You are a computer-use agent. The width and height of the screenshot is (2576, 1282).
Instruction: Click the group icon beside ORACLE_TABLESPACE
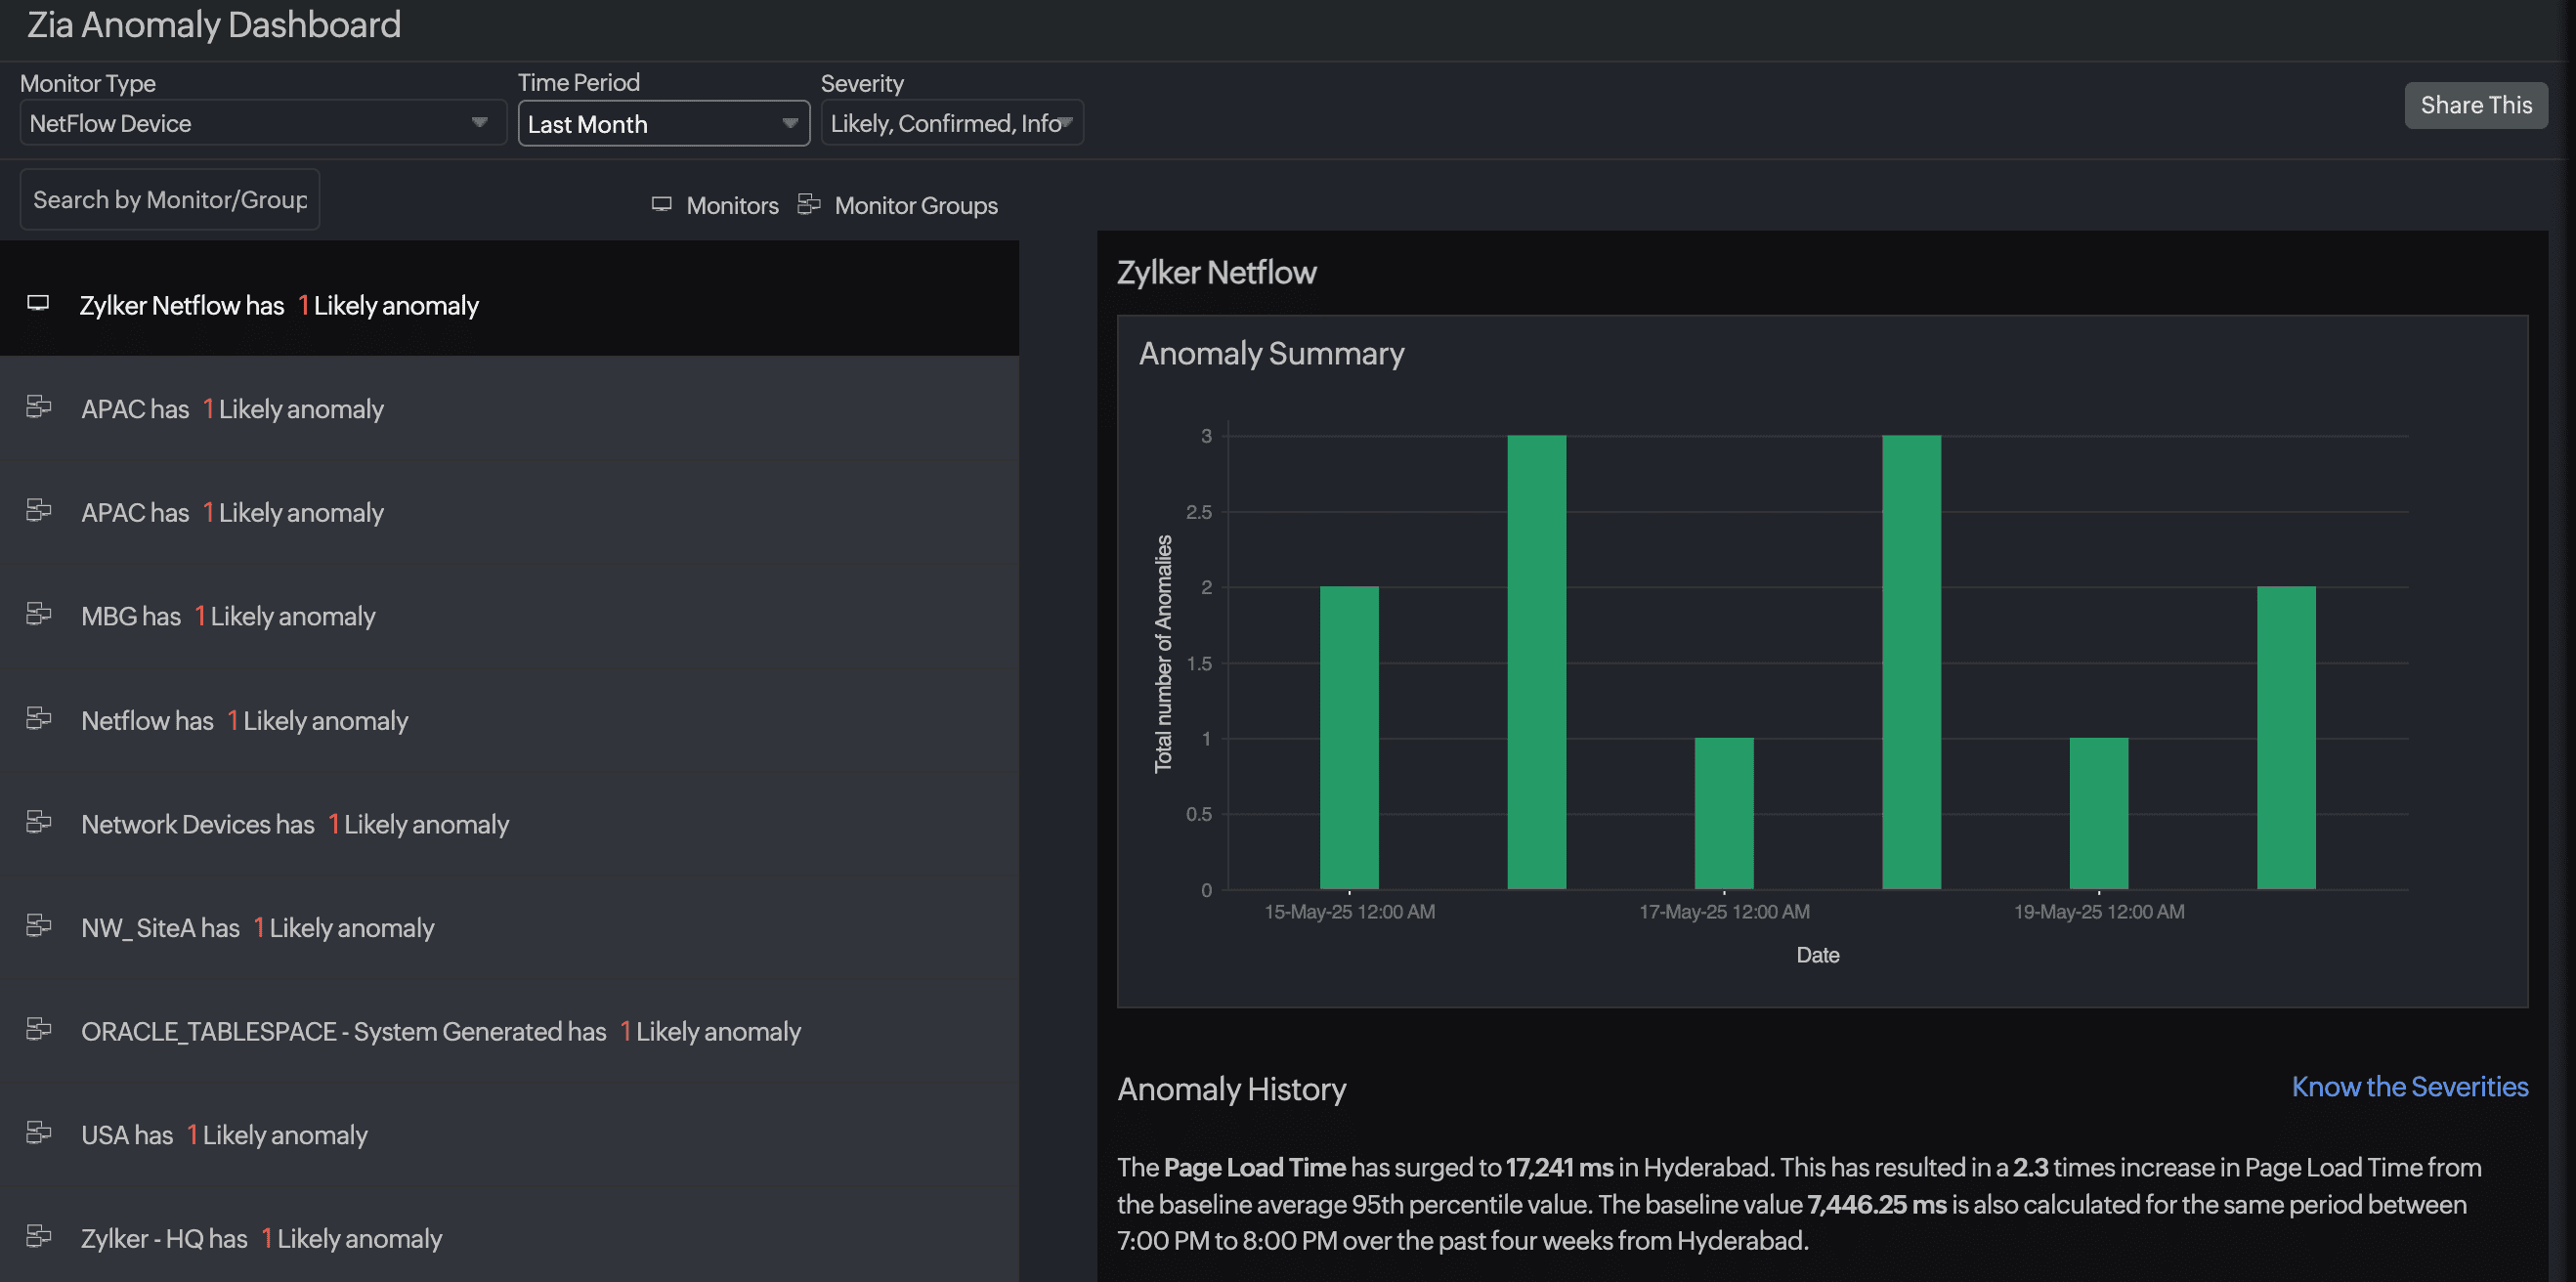click(x=40, y=1029)
